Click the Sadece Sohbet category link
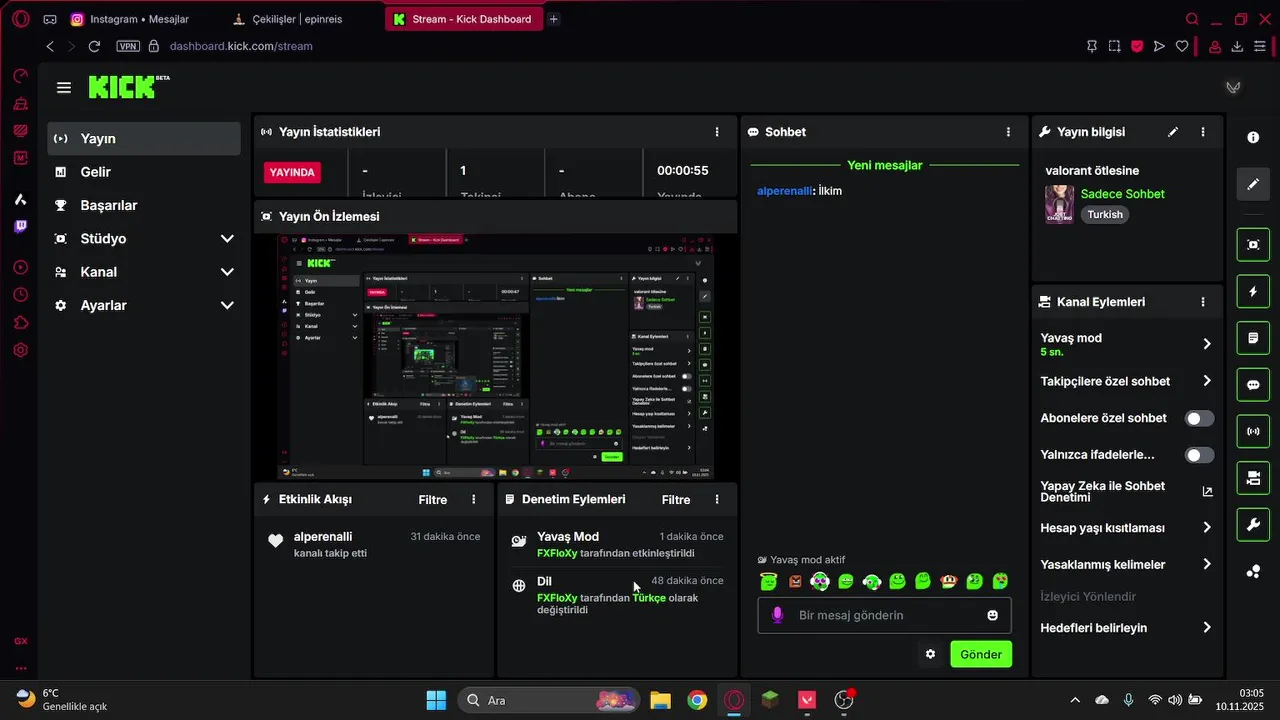 click(x=1122, y=194)
